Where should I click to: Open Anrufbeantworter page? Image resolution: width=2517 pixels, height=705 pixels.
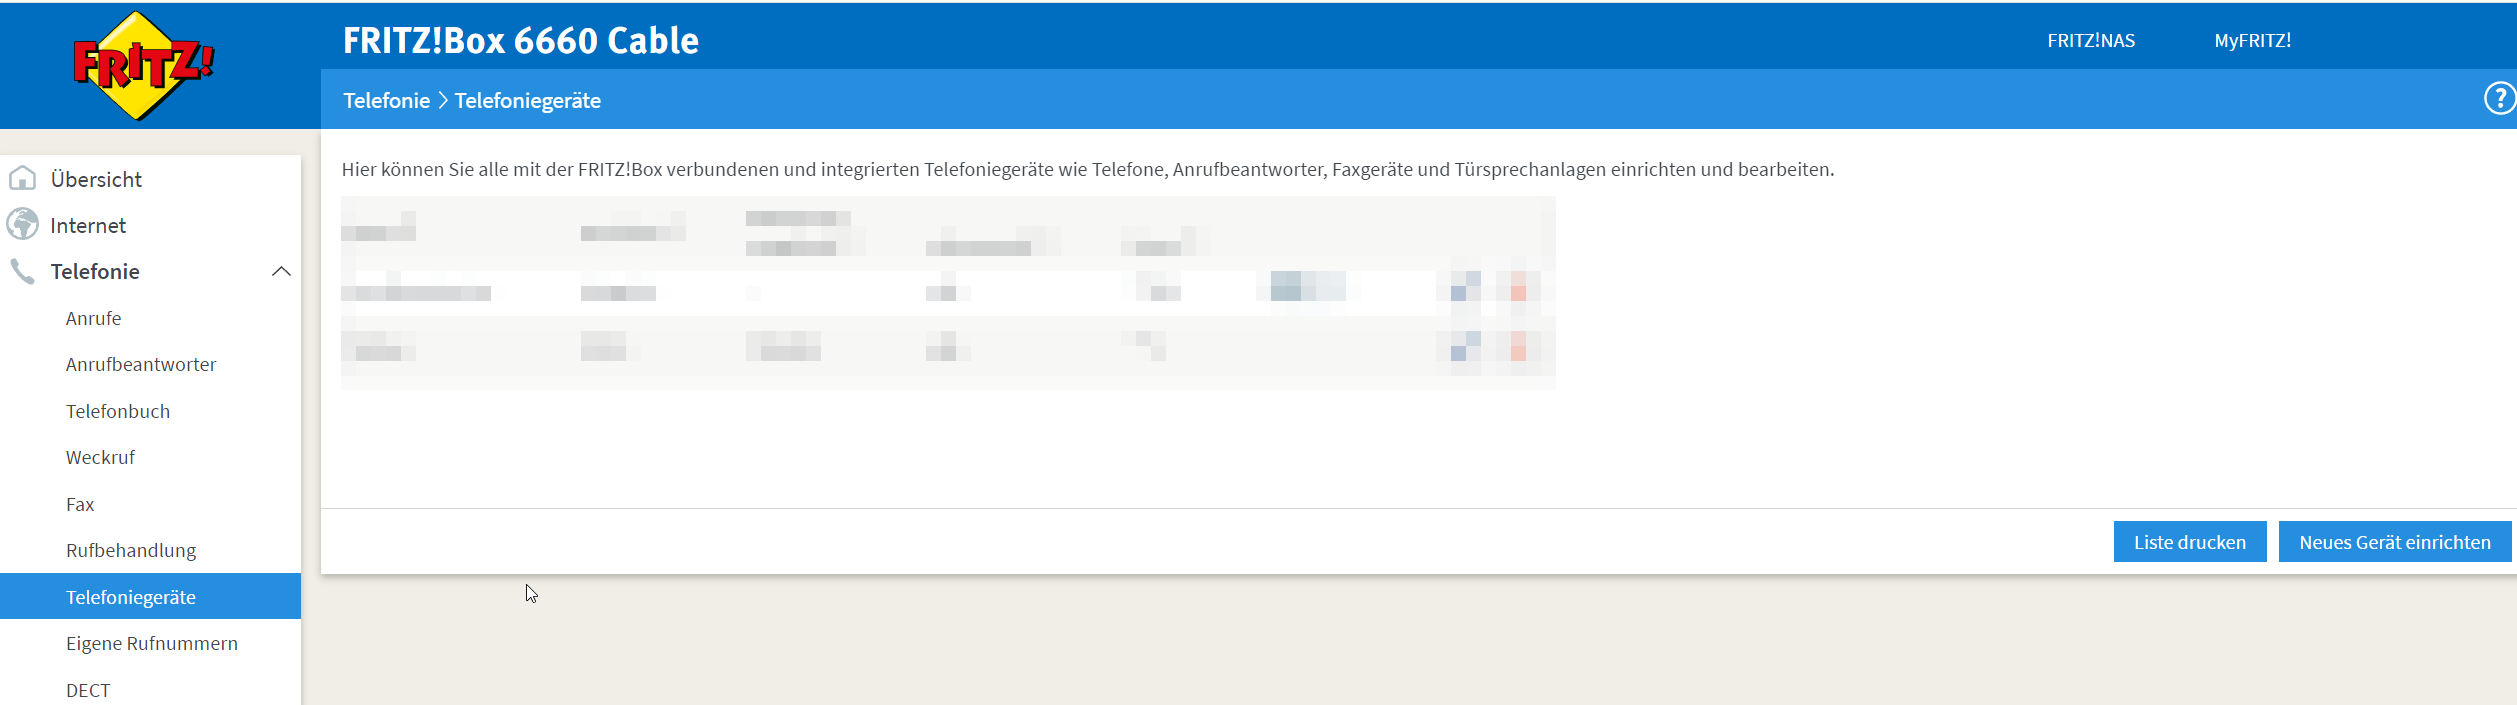pos(141,364)
